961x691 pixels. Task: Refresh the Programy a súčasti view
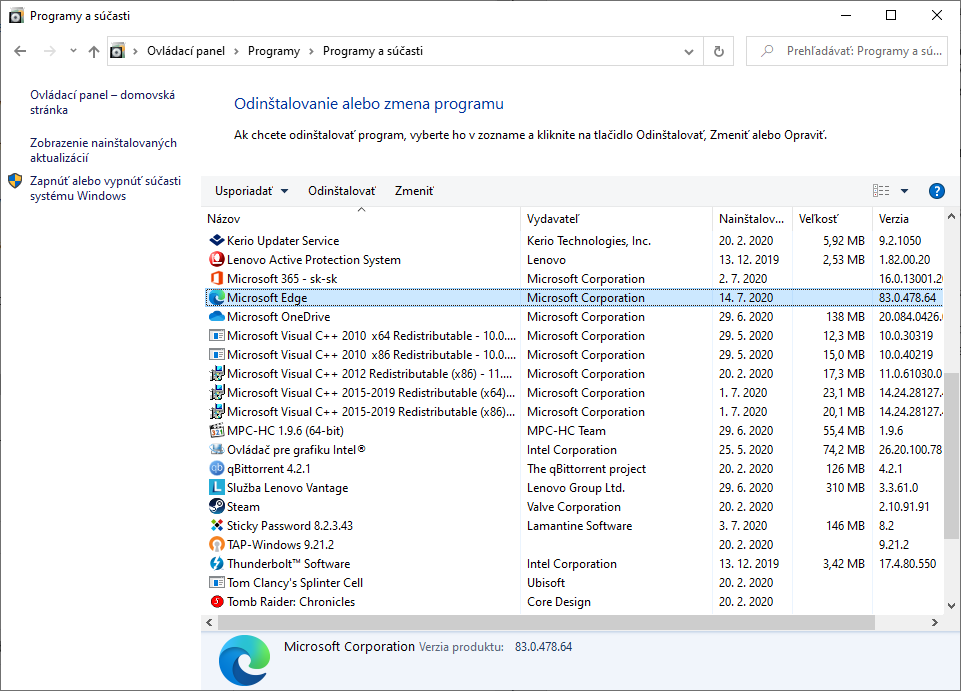pos(718,51)
